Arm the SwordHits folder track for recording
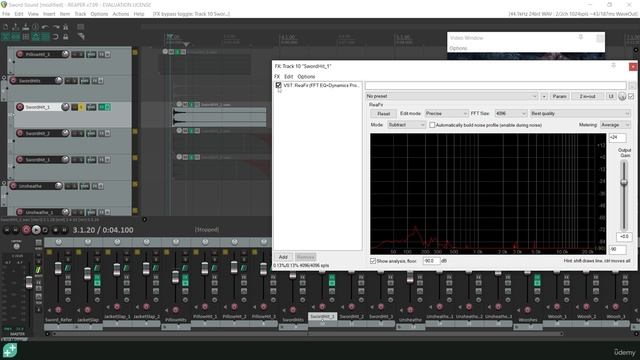Viewport: 640px width, 360px height. (13, 81)
